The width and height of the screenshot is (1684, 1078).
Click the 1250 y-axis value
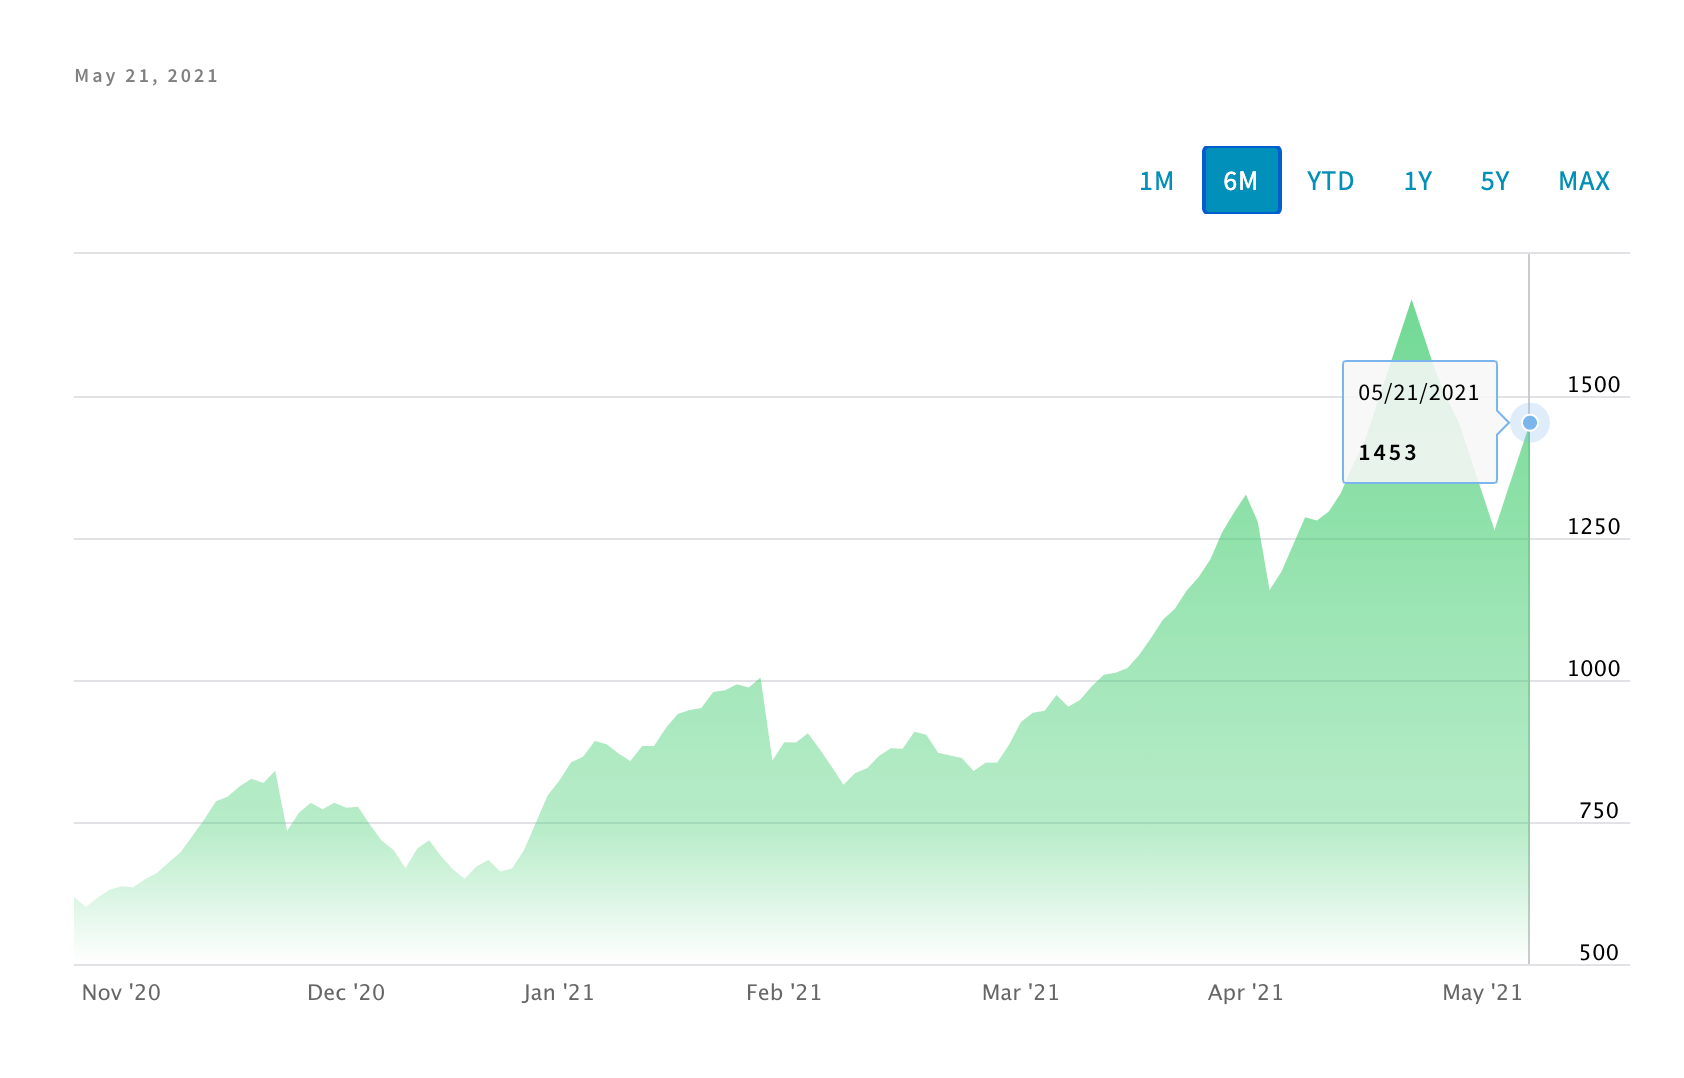1593,527
